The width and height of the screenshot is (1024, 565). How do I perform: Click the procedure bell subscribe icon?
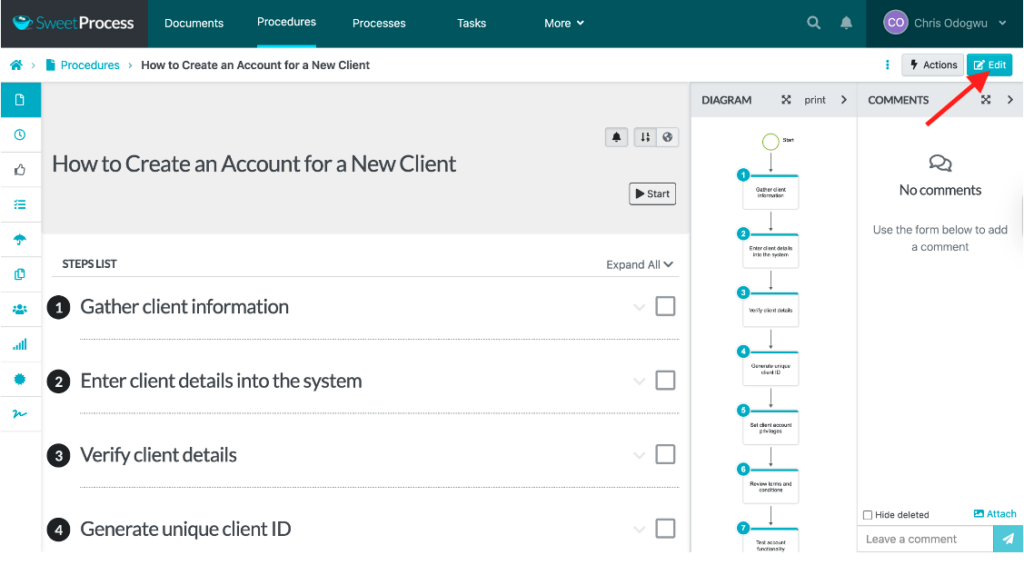coord(616,137)
